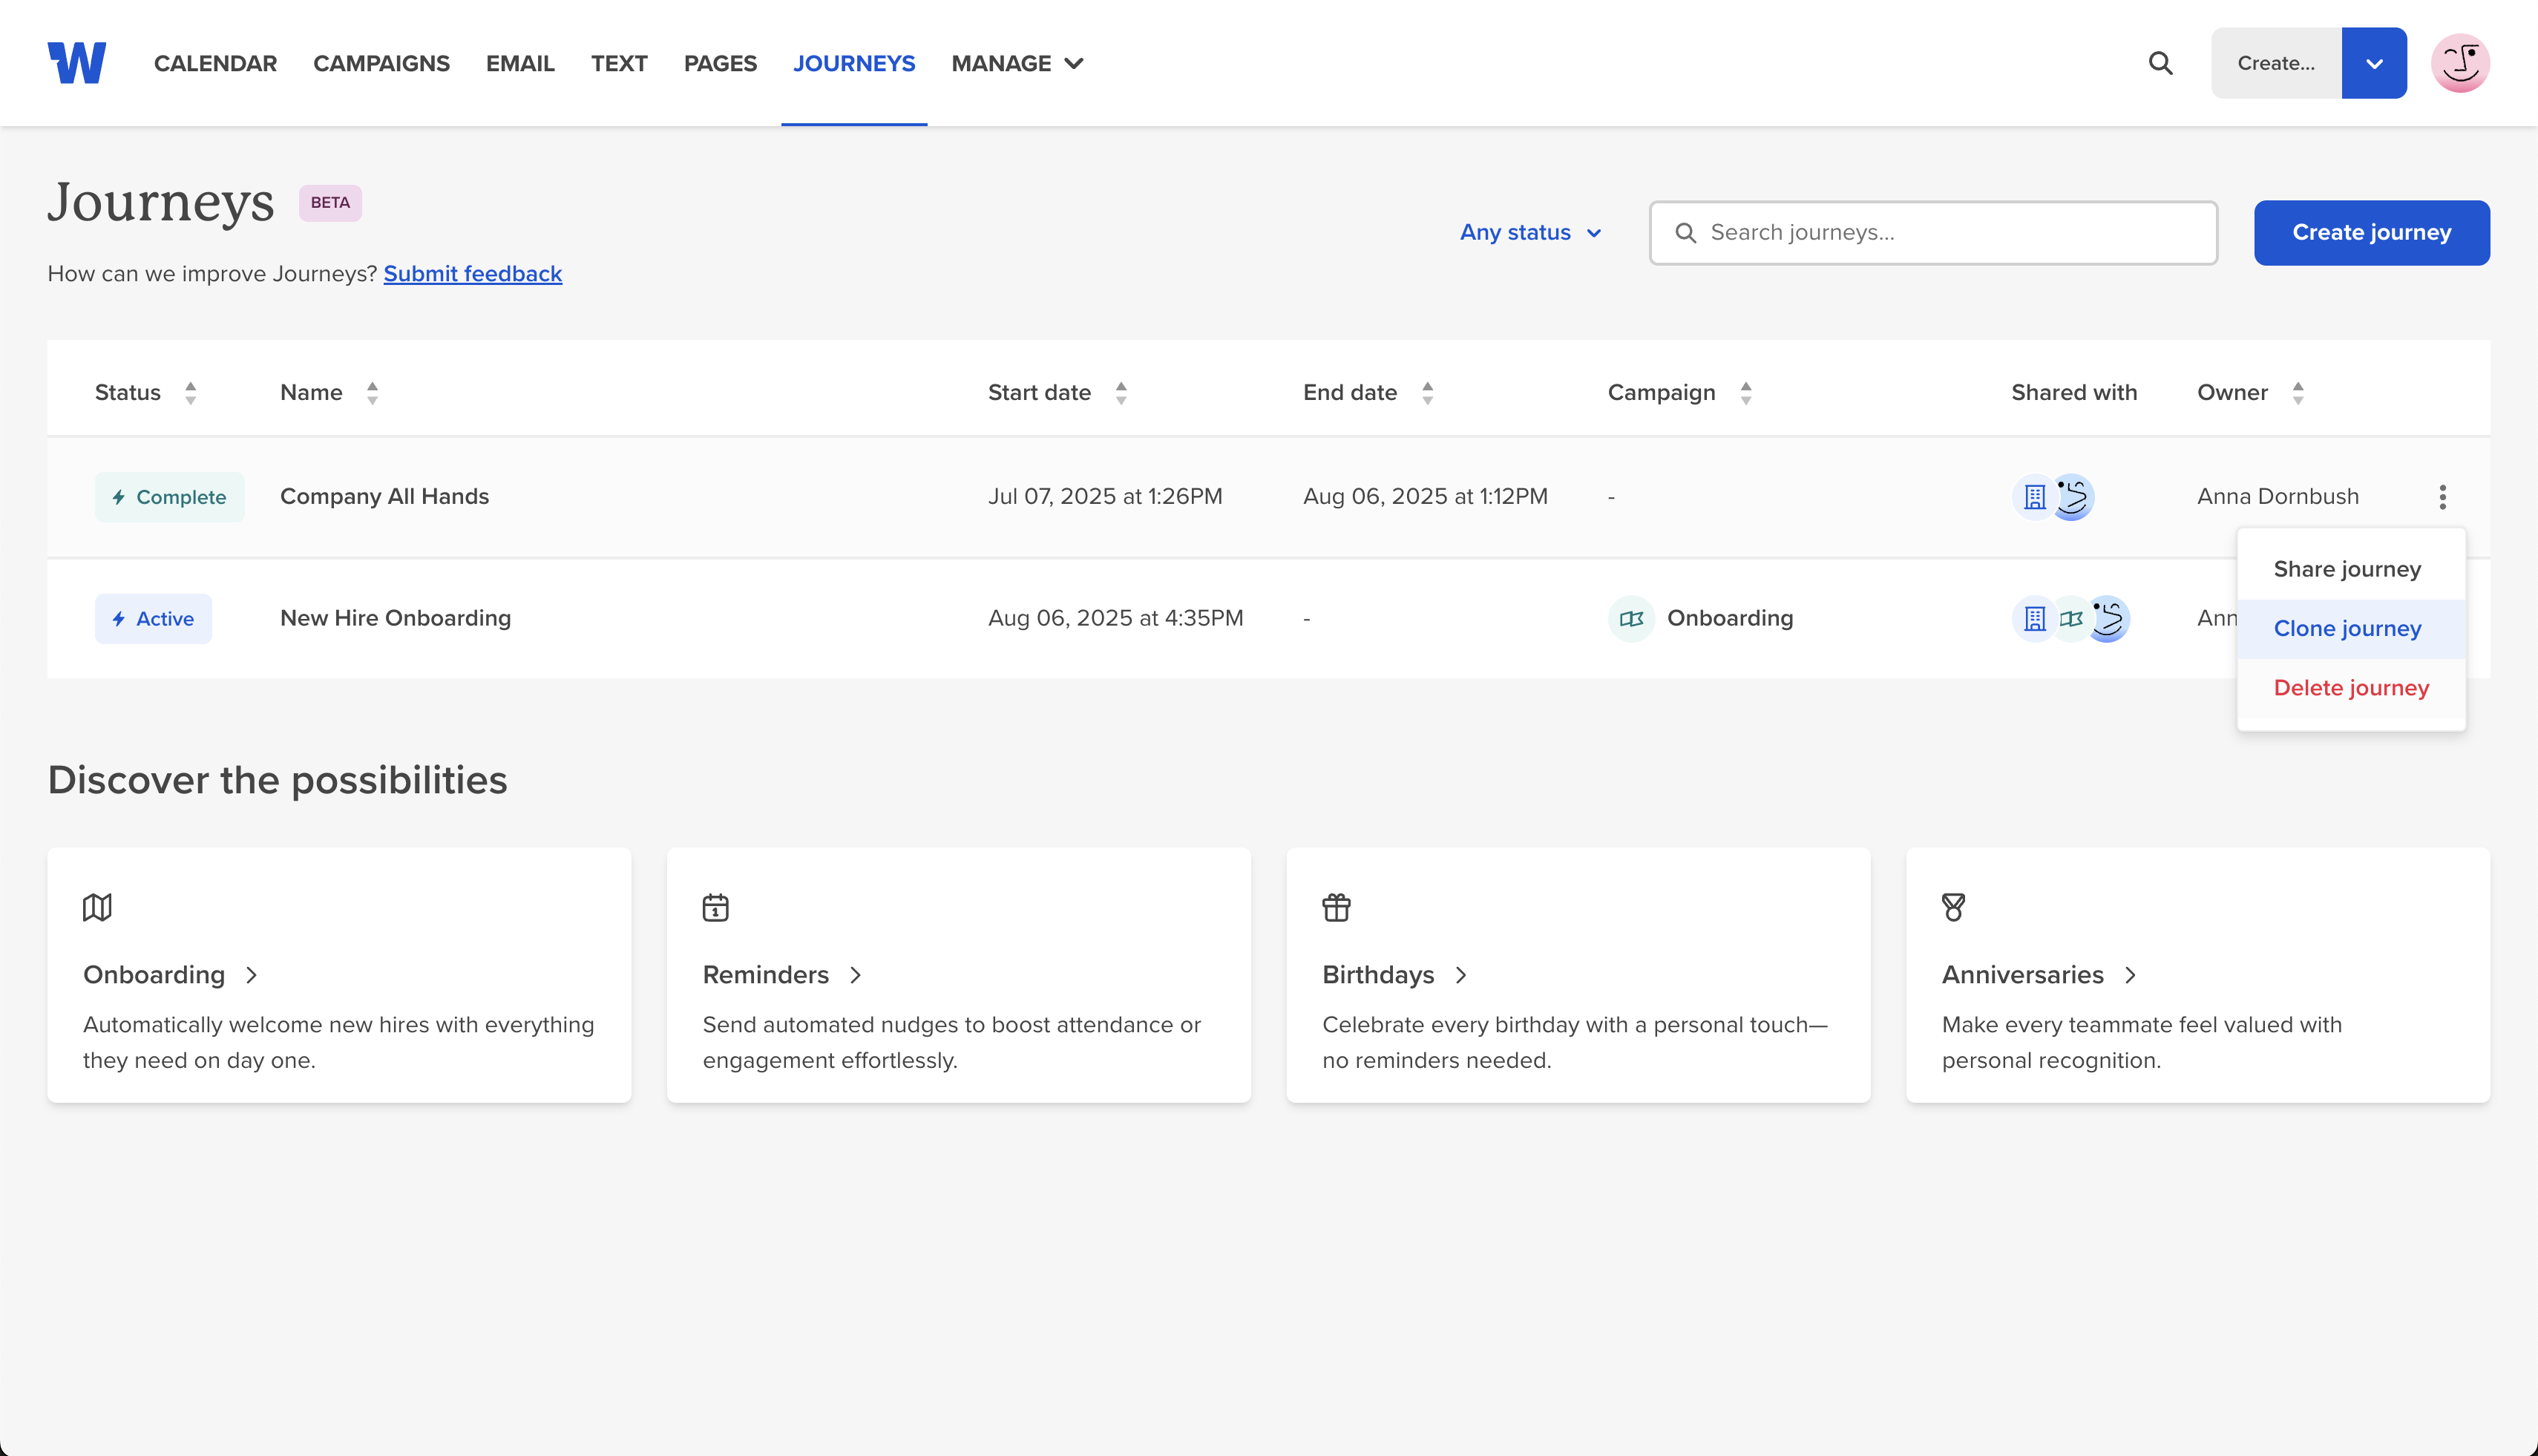The width and height of the screenshot is (2538, 1456).
Task: Expand the Any status filter dropdown
Action: coord(1530,233)
